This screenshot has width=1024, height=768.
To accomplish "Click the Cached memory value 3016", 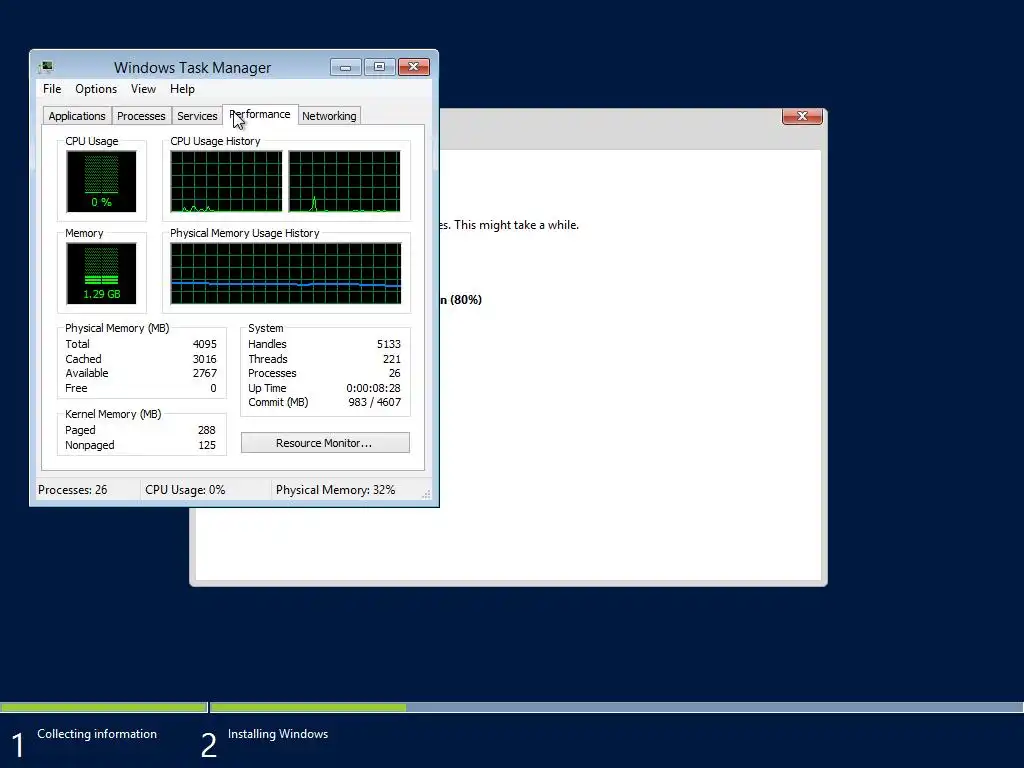I will tap(204, 359).
